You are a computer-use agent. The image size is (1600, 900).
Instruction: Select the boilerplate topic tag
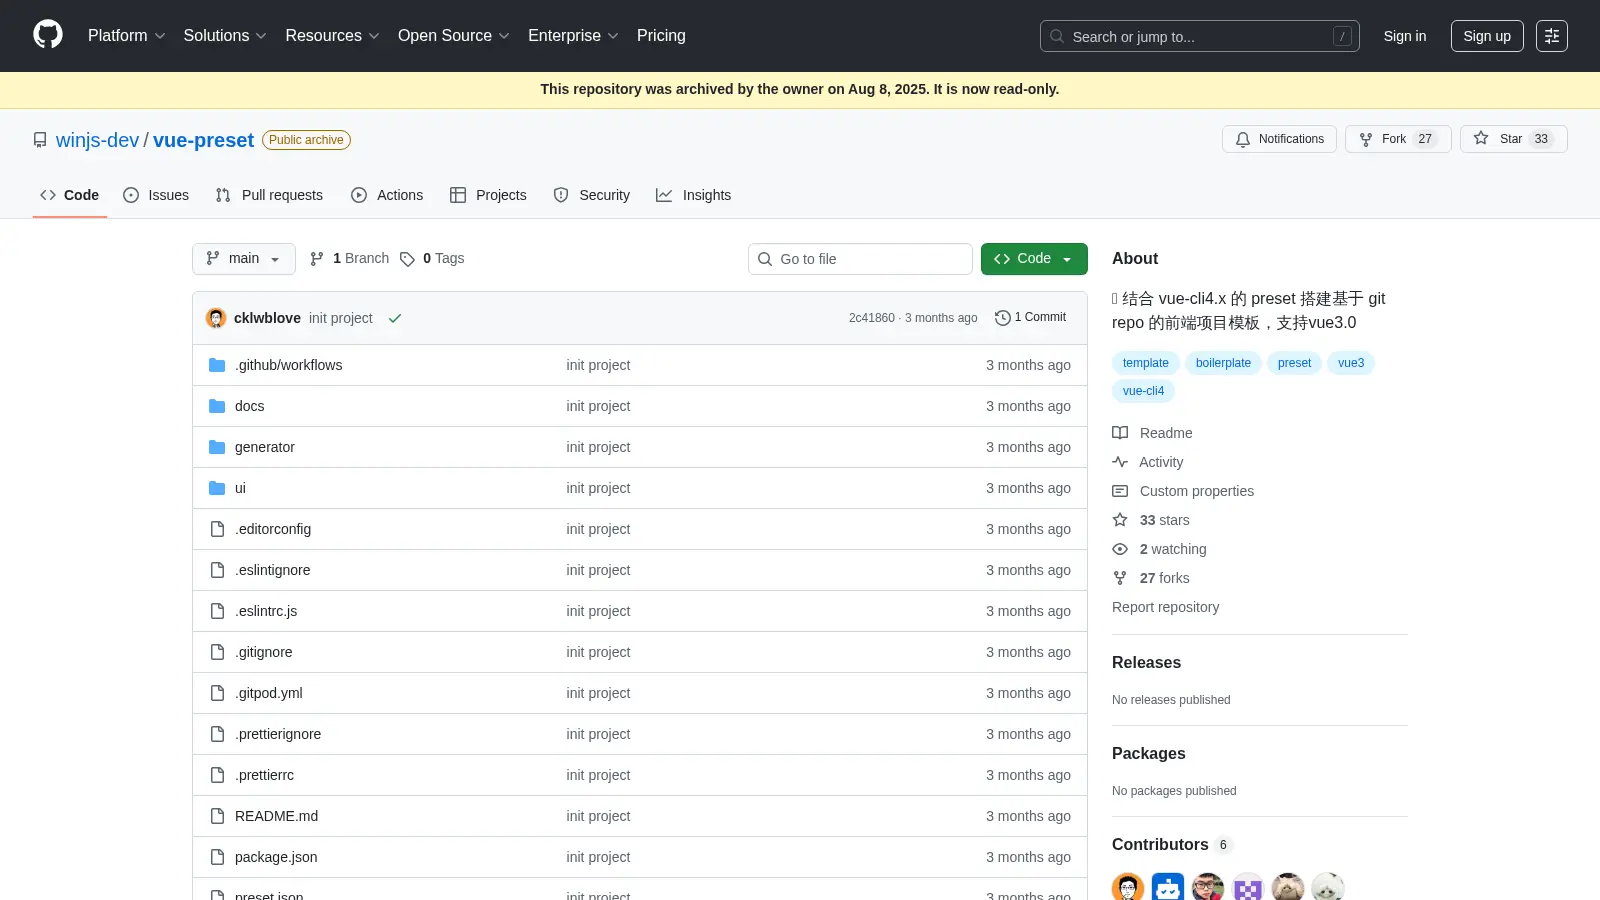(1223, 363)
